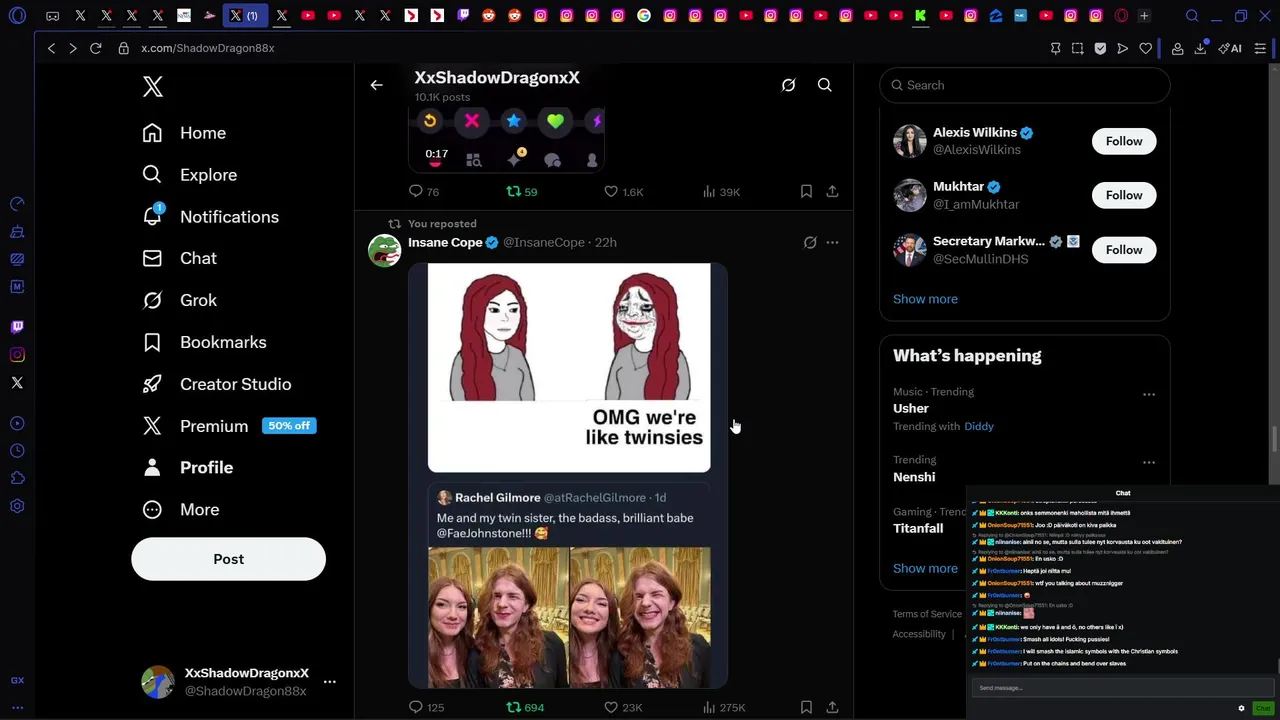Open Grok from the profile header
Image resolution: width=1280 pixels, height=720 pixels.
tap(788, 85)
